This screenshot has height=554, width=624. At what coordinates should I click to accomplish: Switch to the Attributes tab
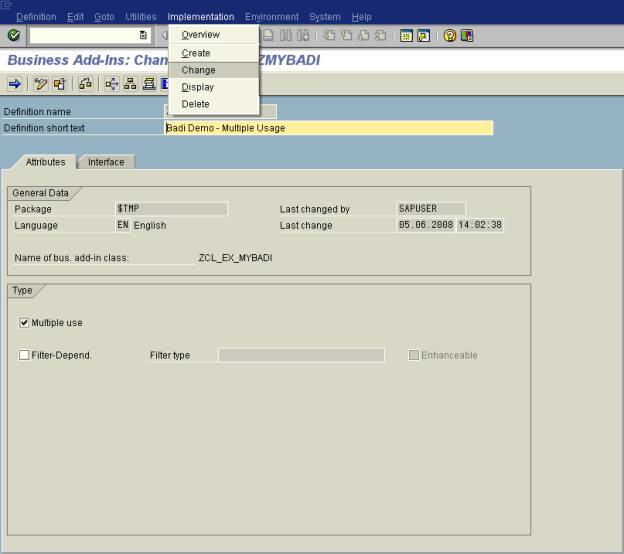[x=45, y=162]
